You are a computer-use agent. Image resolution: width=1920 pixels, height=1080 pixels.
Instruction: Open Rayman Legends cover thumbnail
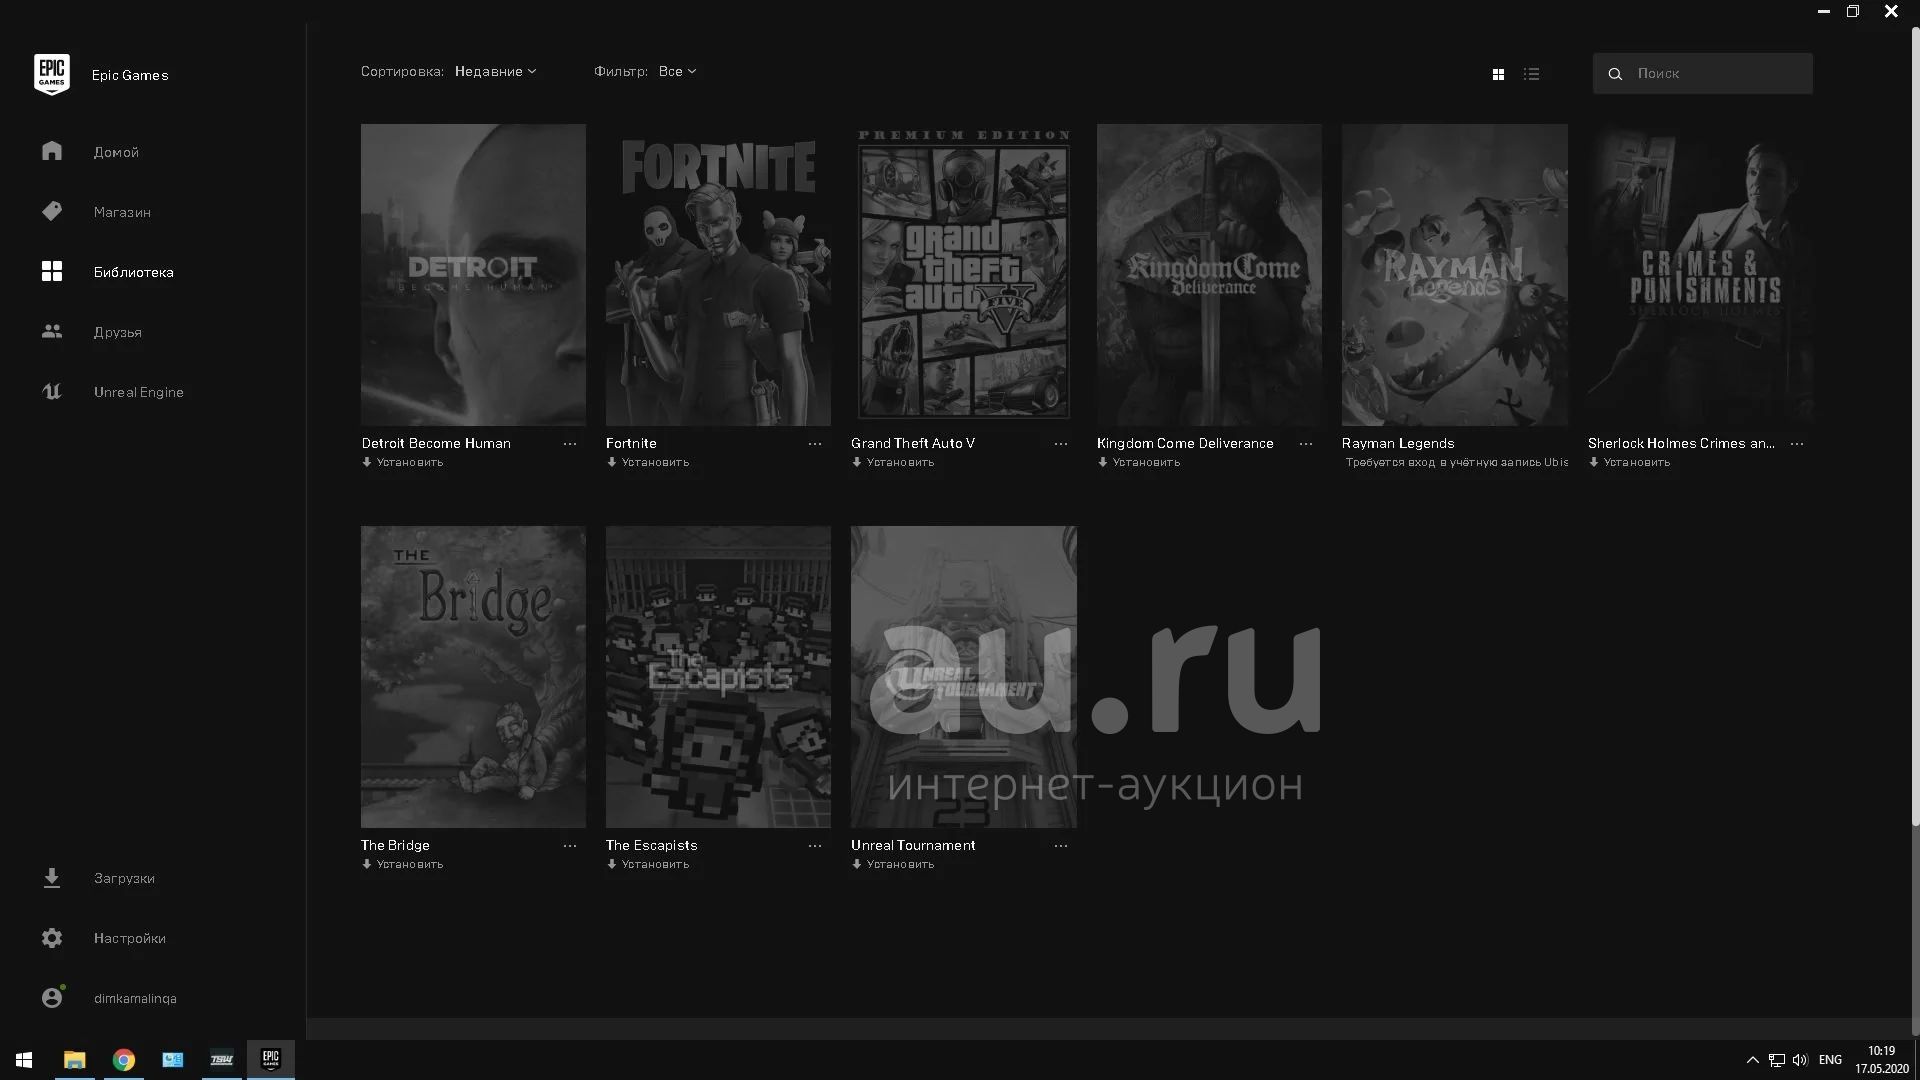[1455, 275]
